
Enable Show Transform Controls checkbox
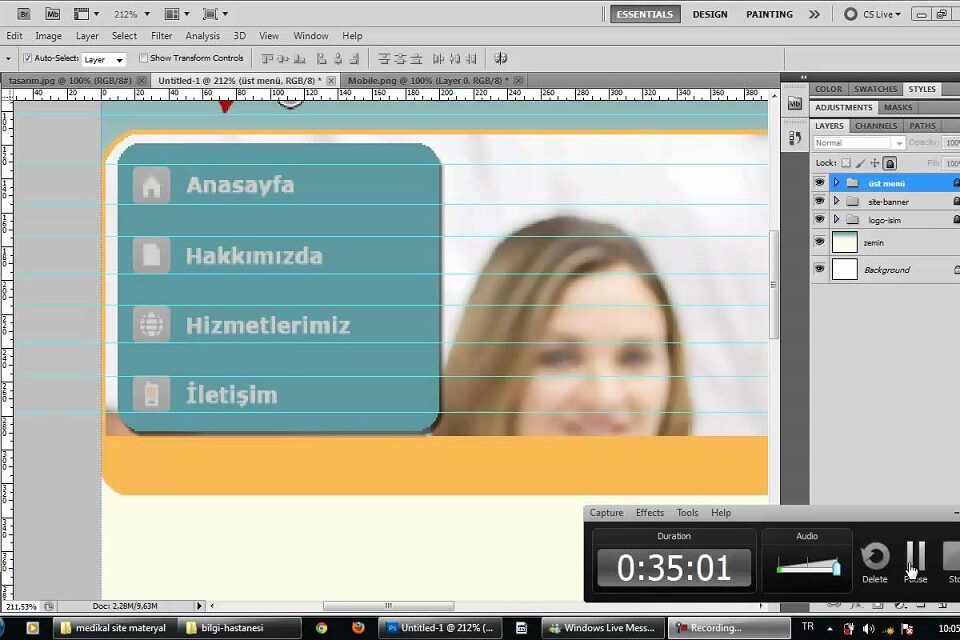(143, 59)
